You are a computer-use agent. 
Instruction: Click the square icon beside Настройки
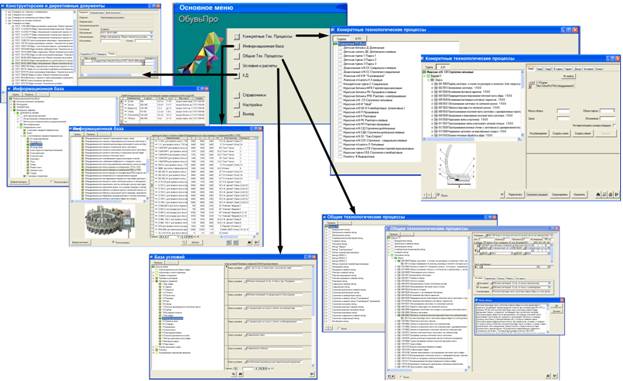pos(237,105)
